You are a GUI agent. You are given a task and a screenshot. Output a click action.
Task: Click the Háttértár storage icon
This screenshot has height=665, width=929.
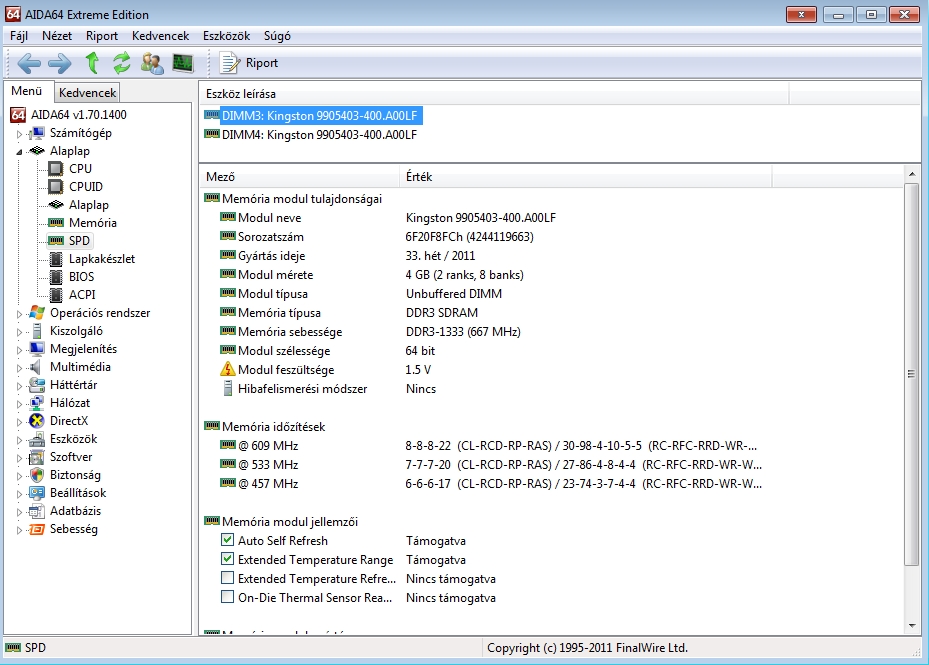pos(37,385)
